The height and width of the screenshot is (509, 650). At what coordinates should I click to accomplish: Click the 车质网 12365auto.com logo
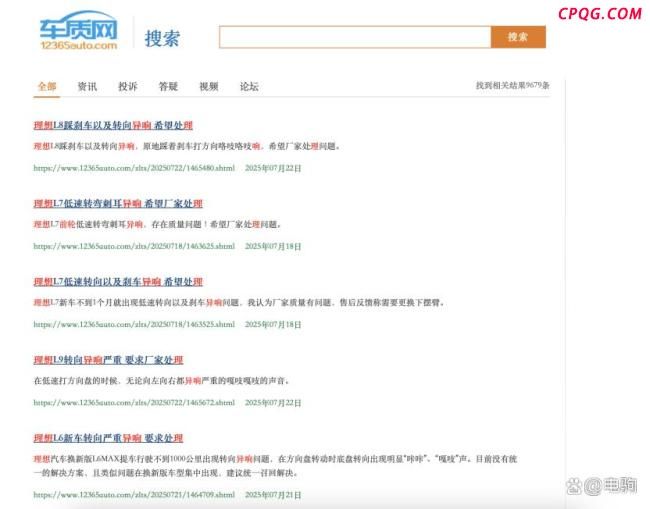pos(79,31)
